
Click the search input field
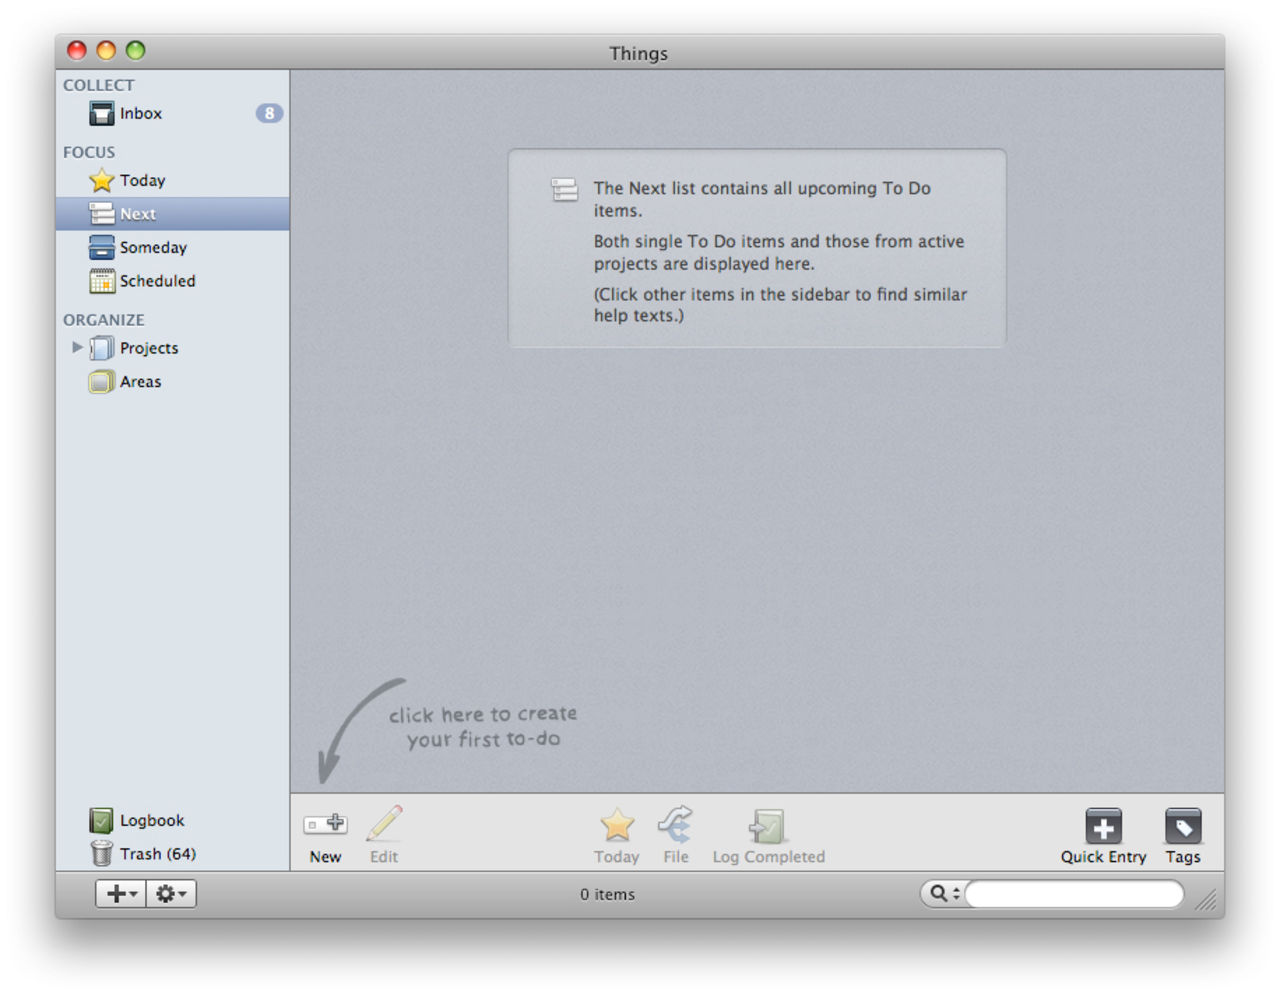click(1074, 894)
